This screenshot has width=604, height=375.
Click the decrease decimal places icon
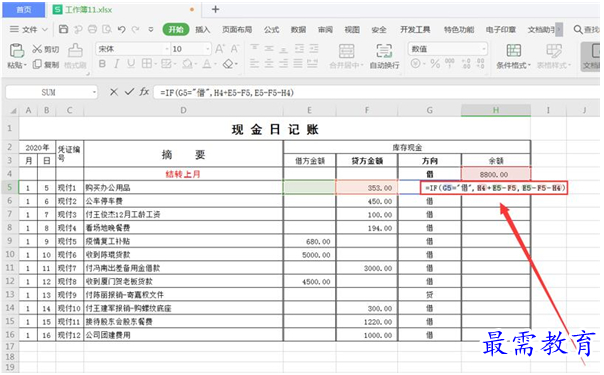point(480,64)
